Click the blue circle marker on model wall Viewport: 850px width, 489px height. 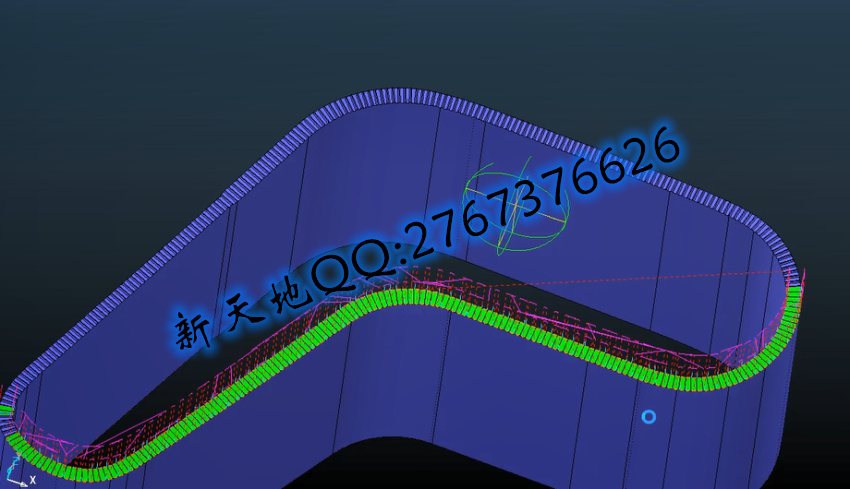pos(648,417)
